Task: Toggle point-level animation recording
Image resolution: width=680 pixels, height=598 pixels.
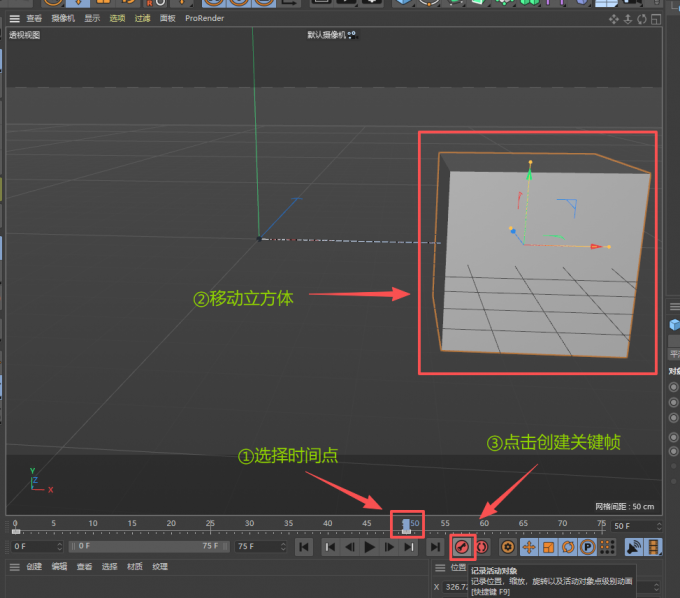Action: [606, 547]
